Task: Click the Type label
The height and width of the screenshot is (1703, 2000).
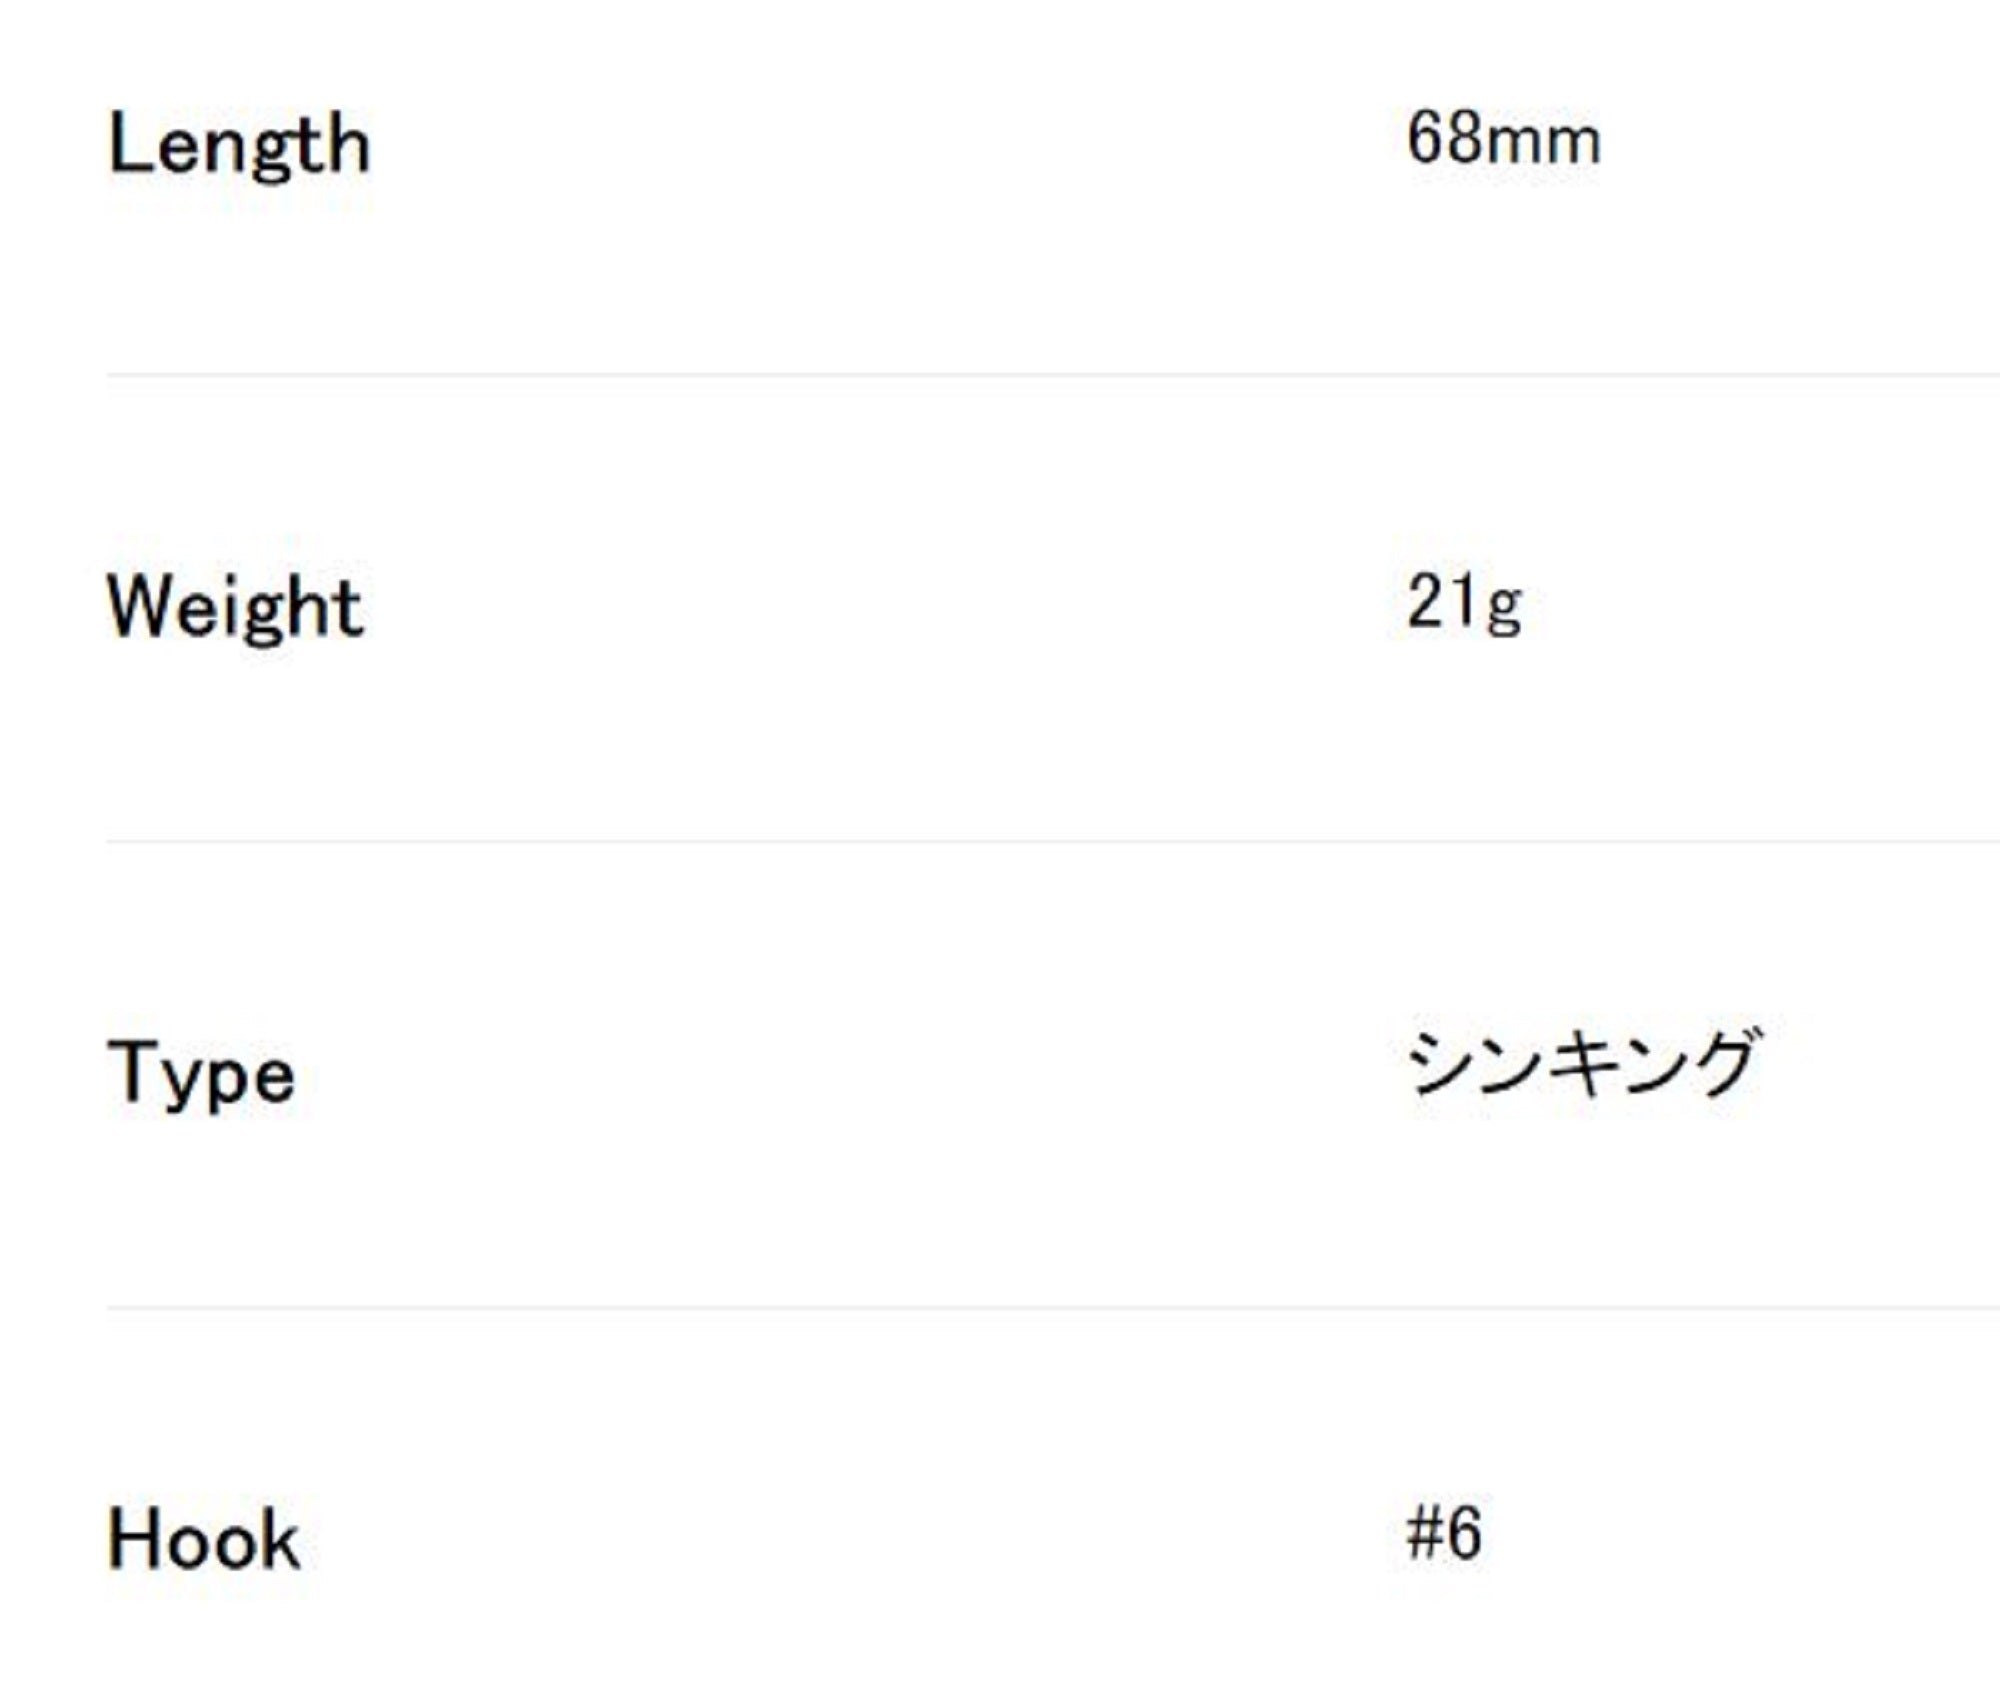Action: click(201, 1073)
